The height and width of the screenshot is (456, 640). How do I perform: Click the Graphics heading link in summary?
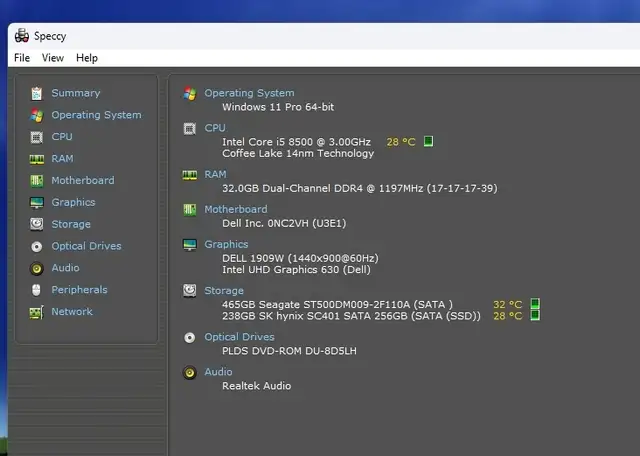coord(227,244)
